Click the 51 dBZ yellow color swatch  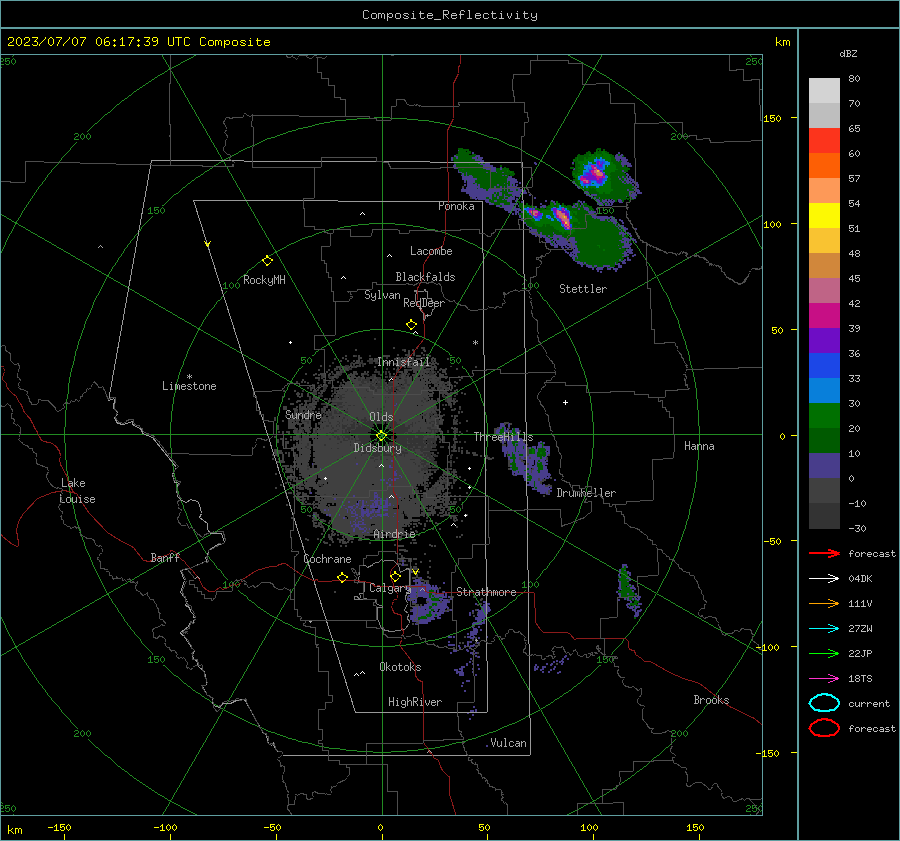(824, 215)
